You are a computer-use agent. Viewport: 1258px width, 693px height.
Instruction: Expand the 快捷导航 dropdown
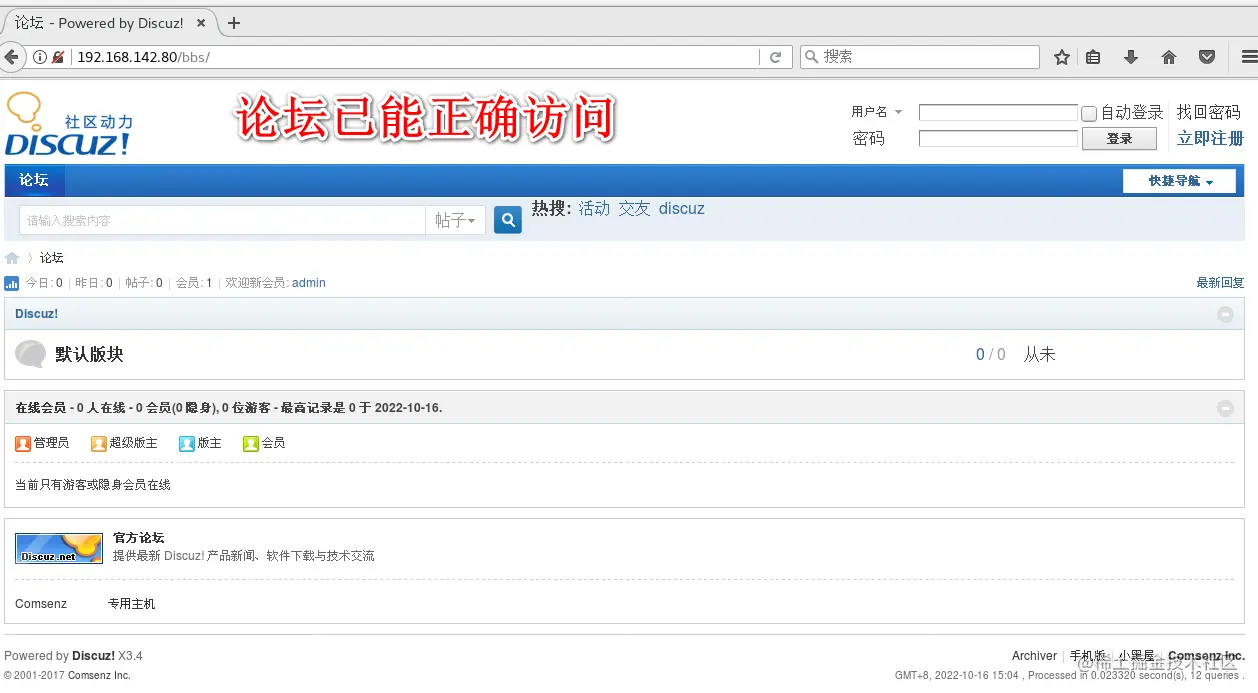coord(1180,181)
